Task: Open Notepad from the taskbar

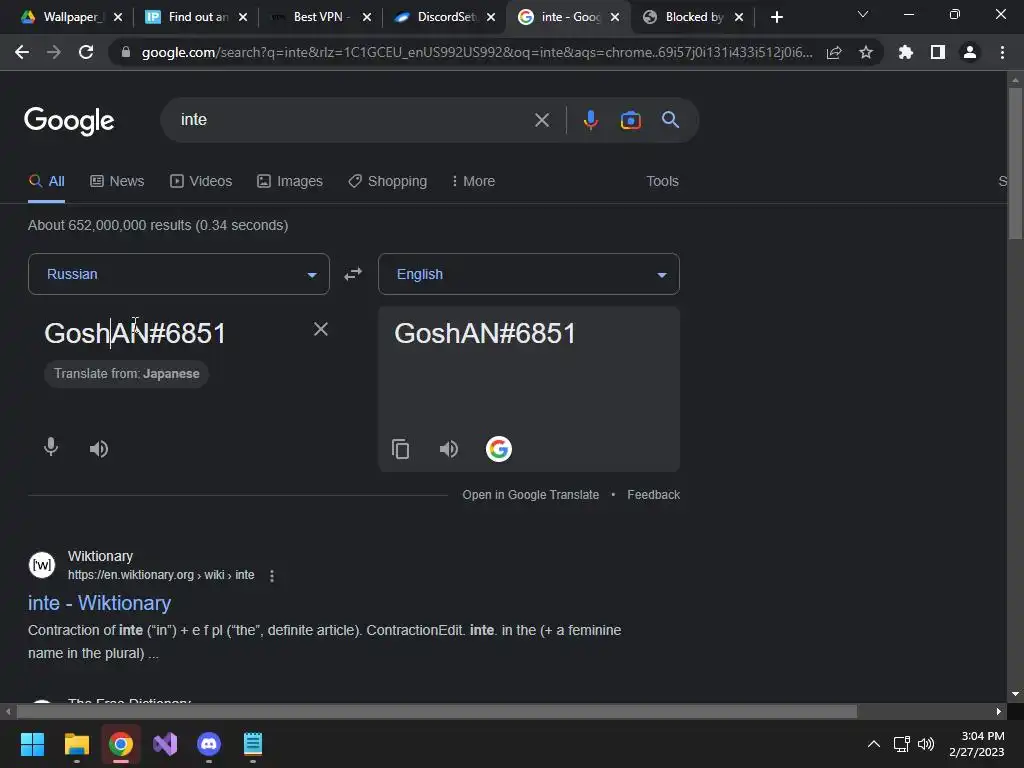Action: [253, 744]
